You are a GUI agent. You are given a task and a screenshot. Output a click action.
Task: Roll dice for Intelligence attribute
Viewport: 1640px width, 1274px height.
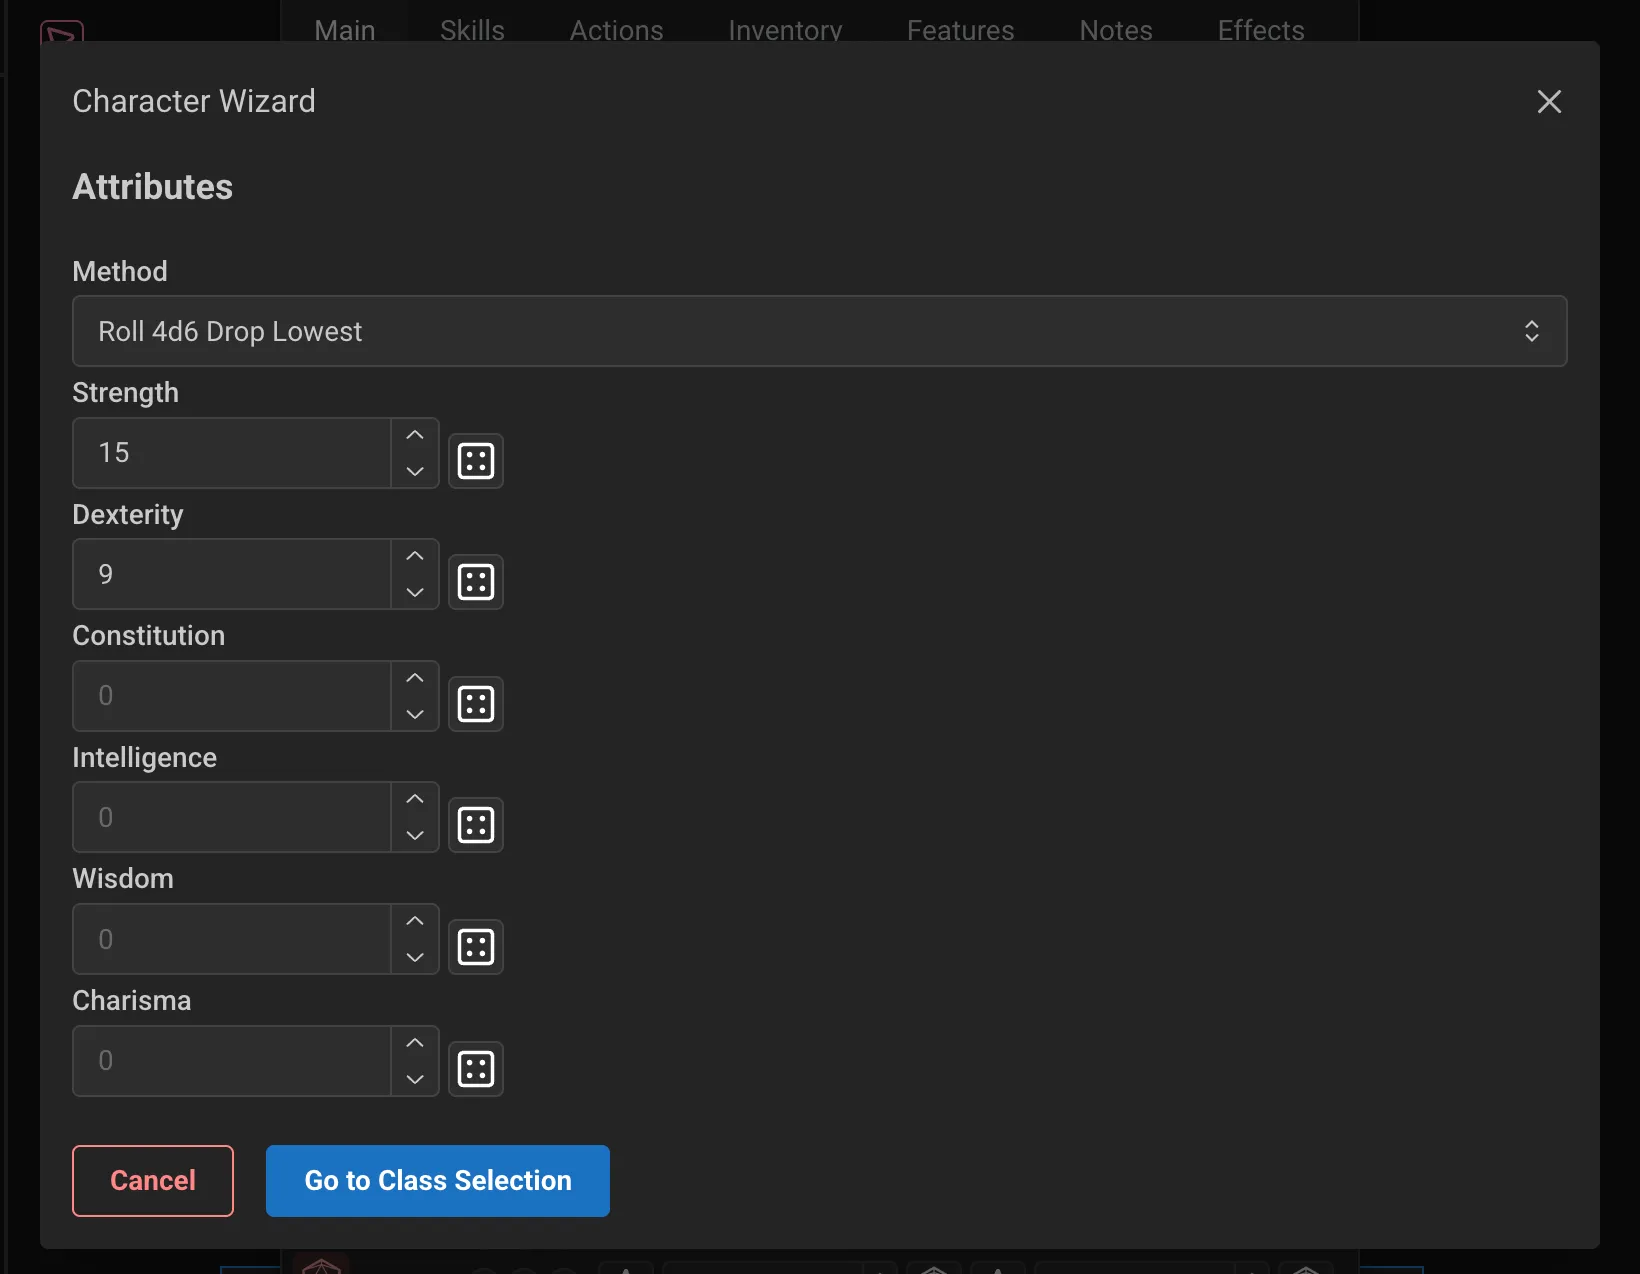click(x=476, y=824)
